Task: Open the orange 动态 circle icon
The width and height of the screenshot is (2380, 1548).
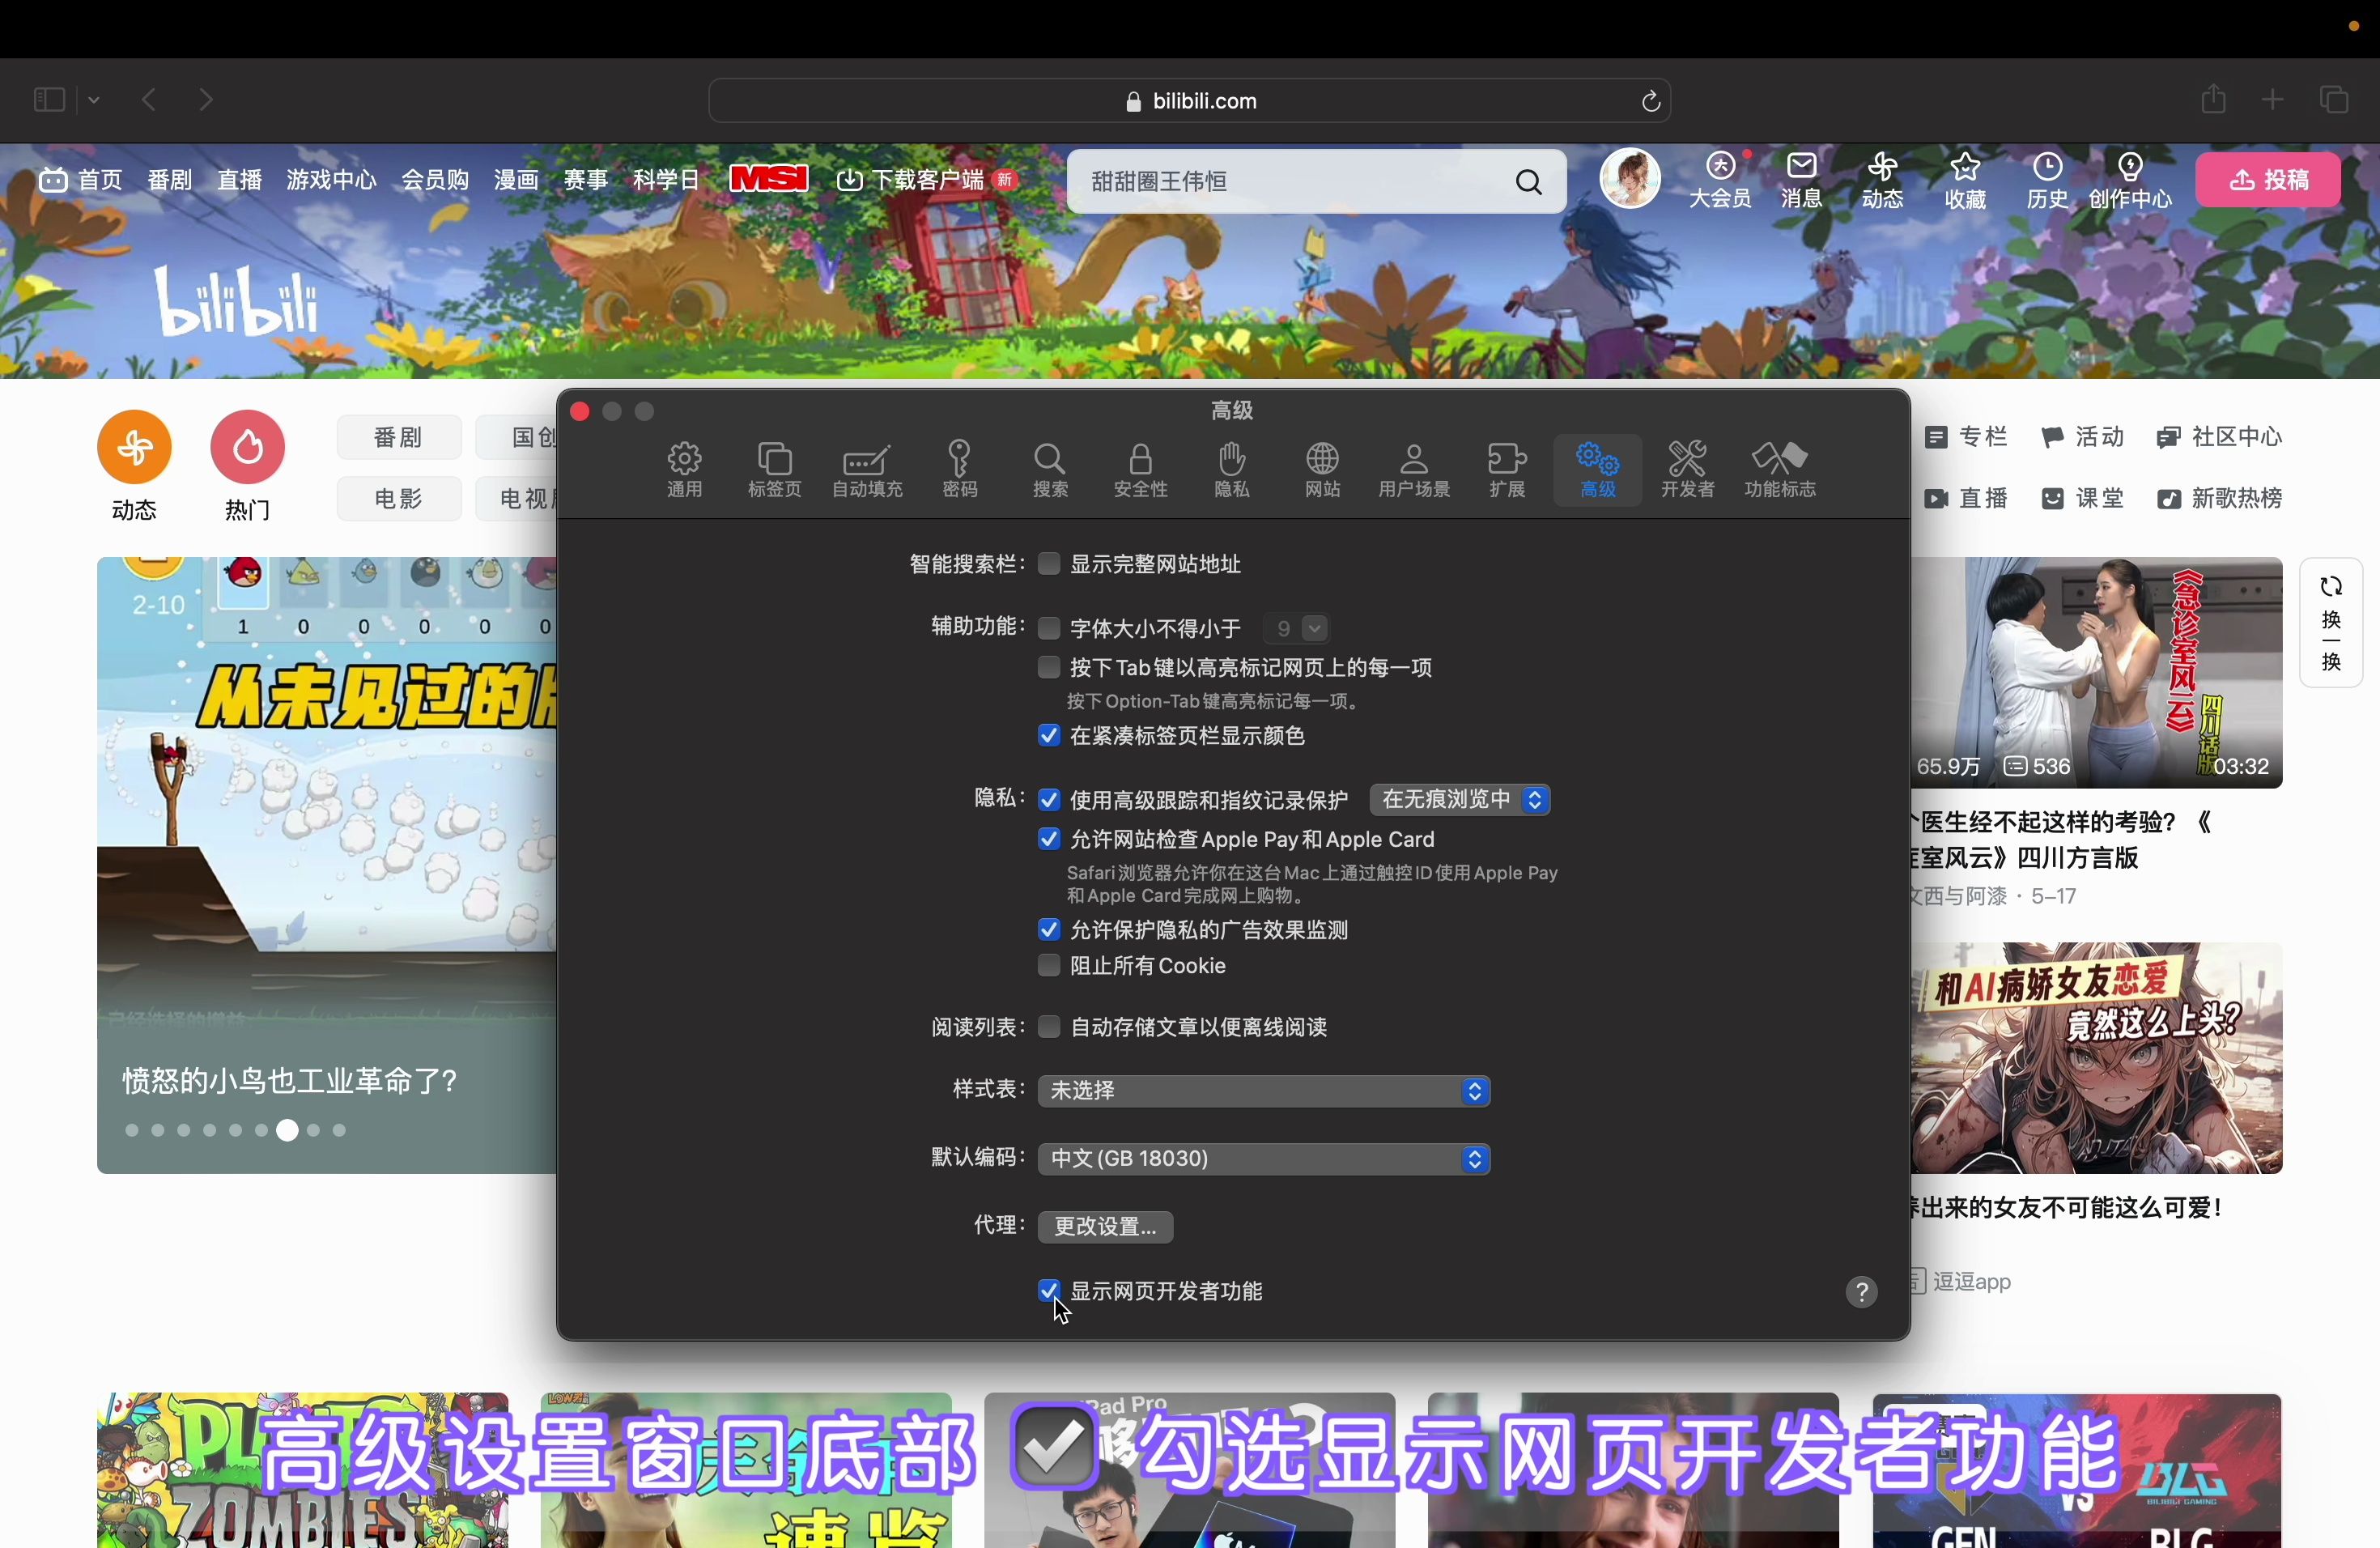Action: [134, 448]
